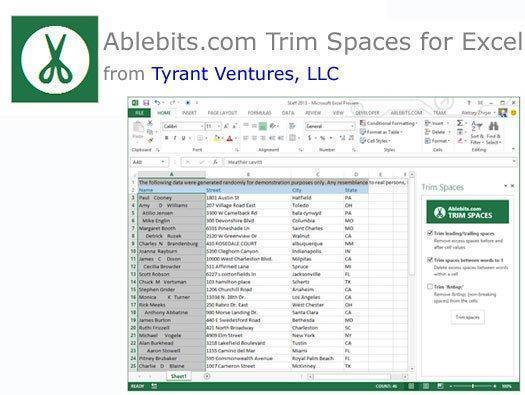The width and height of the screenshot is (525, 395).
Task: Adjust the zoom slider in status bar
Action: pyautogui.click(x=473, y=386)
